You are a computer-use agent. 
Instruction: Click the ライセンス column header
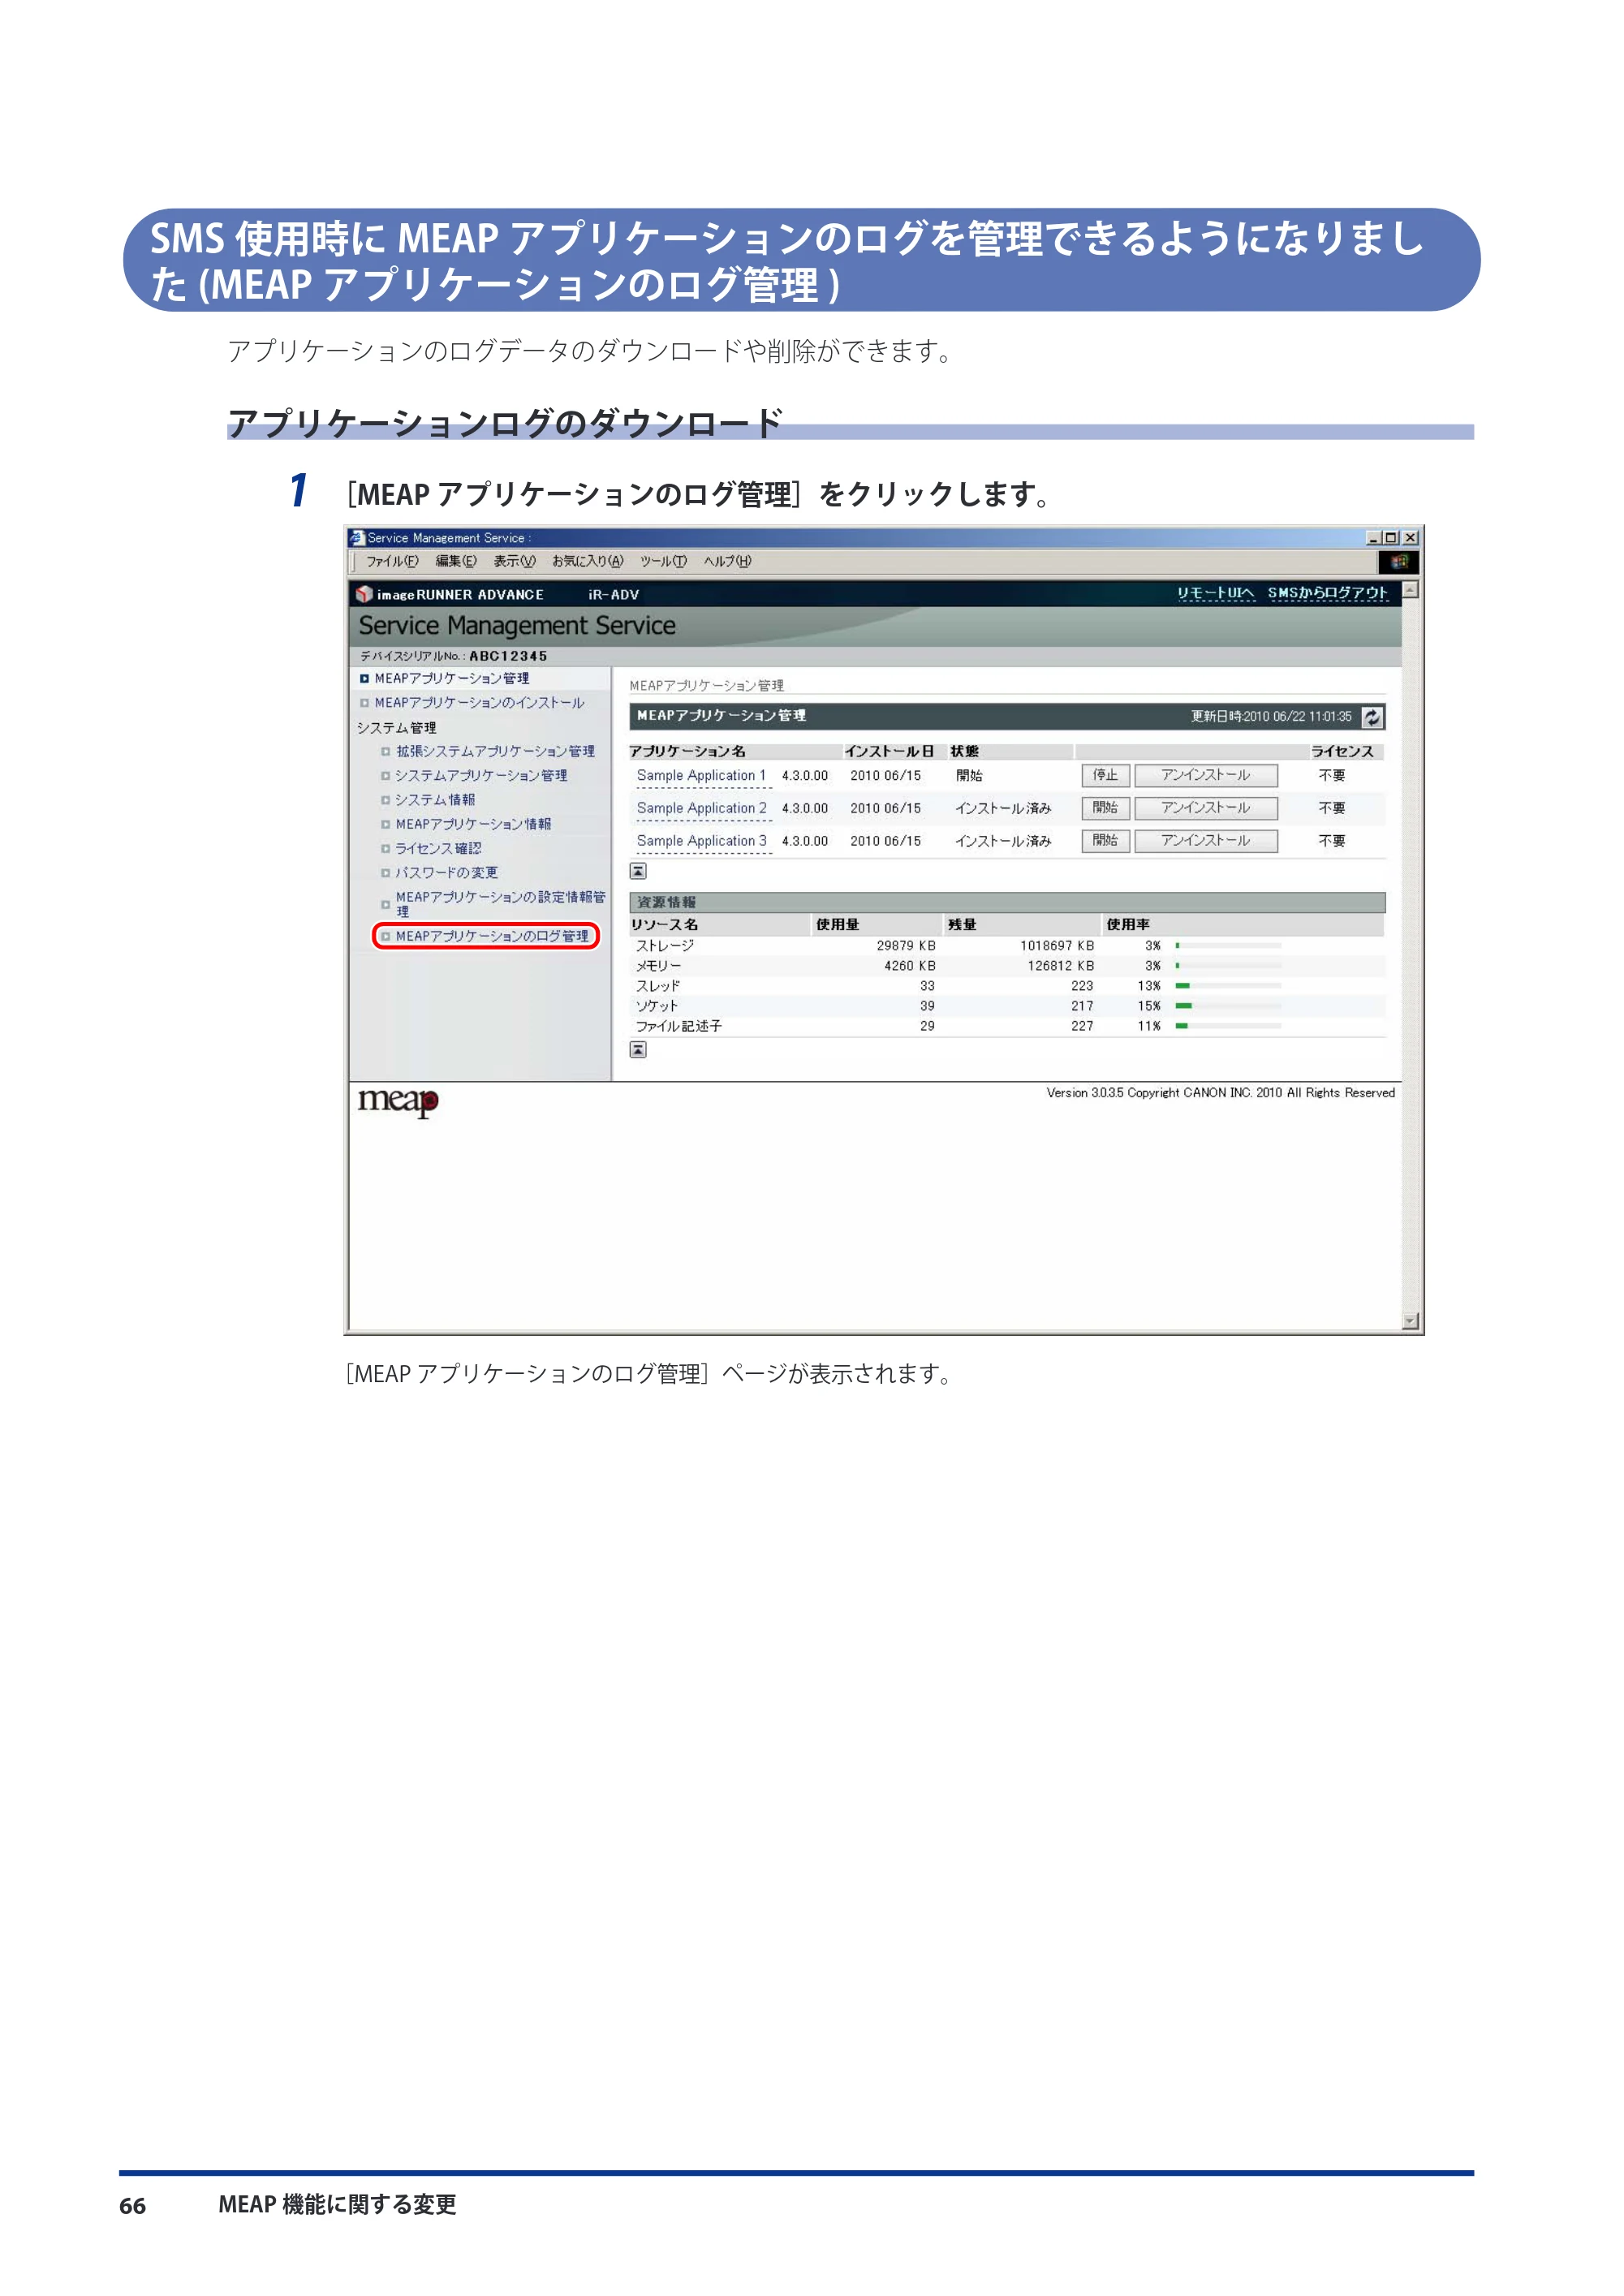(x=1342, y=751)
